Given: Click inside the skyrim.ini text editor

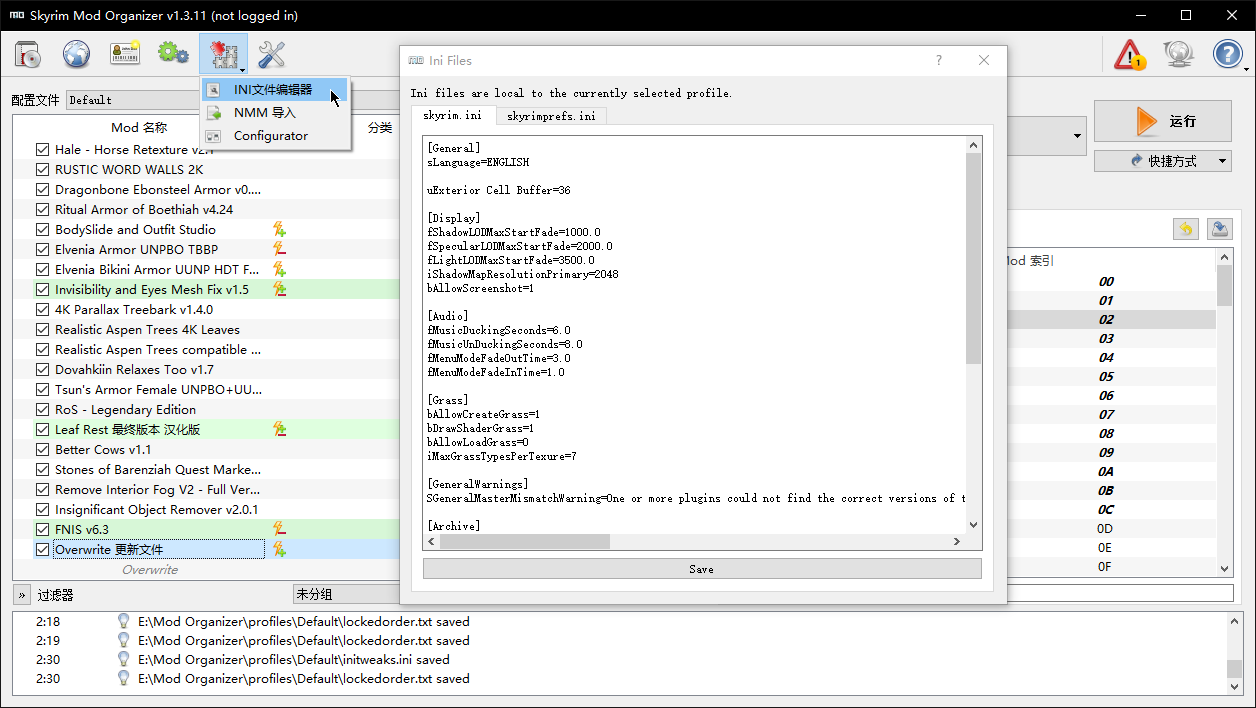Looking at the screenshot, I should pyautogui.click(x=695, y=335).
